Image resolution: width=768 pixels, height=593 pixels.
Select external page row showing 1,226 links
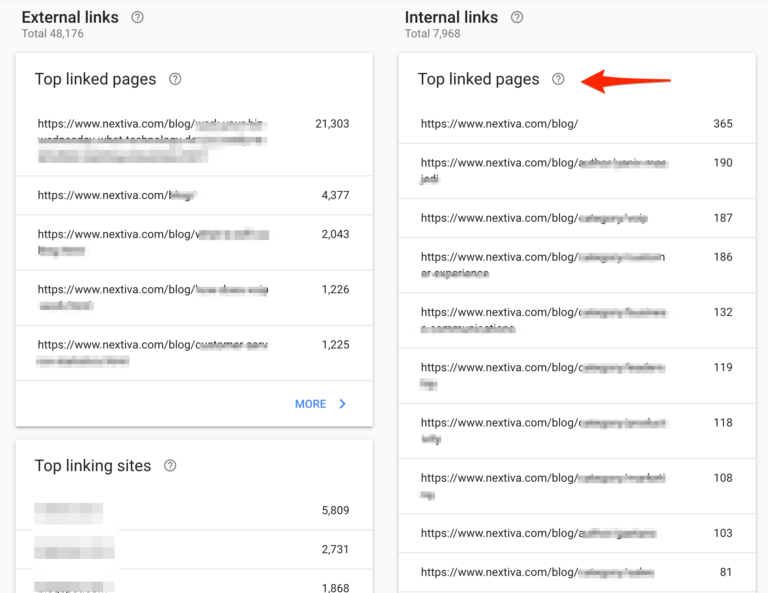click(x=193, y=297)
